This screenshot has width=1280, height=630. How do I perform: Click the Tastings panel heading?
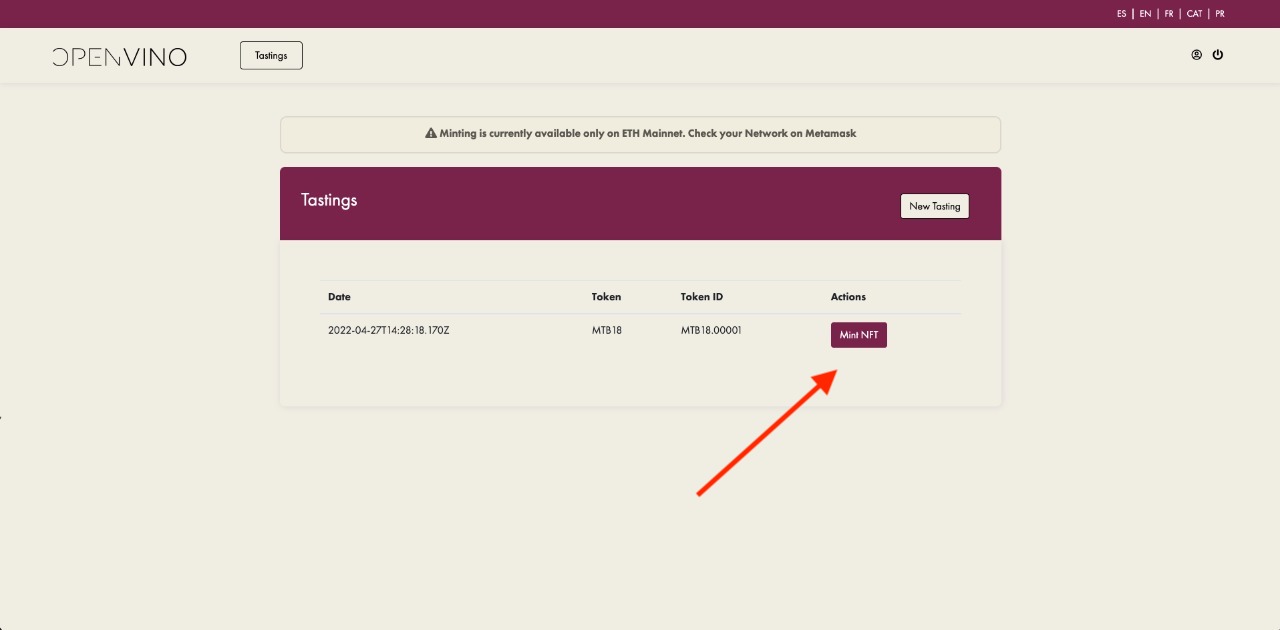pos(329,200)
